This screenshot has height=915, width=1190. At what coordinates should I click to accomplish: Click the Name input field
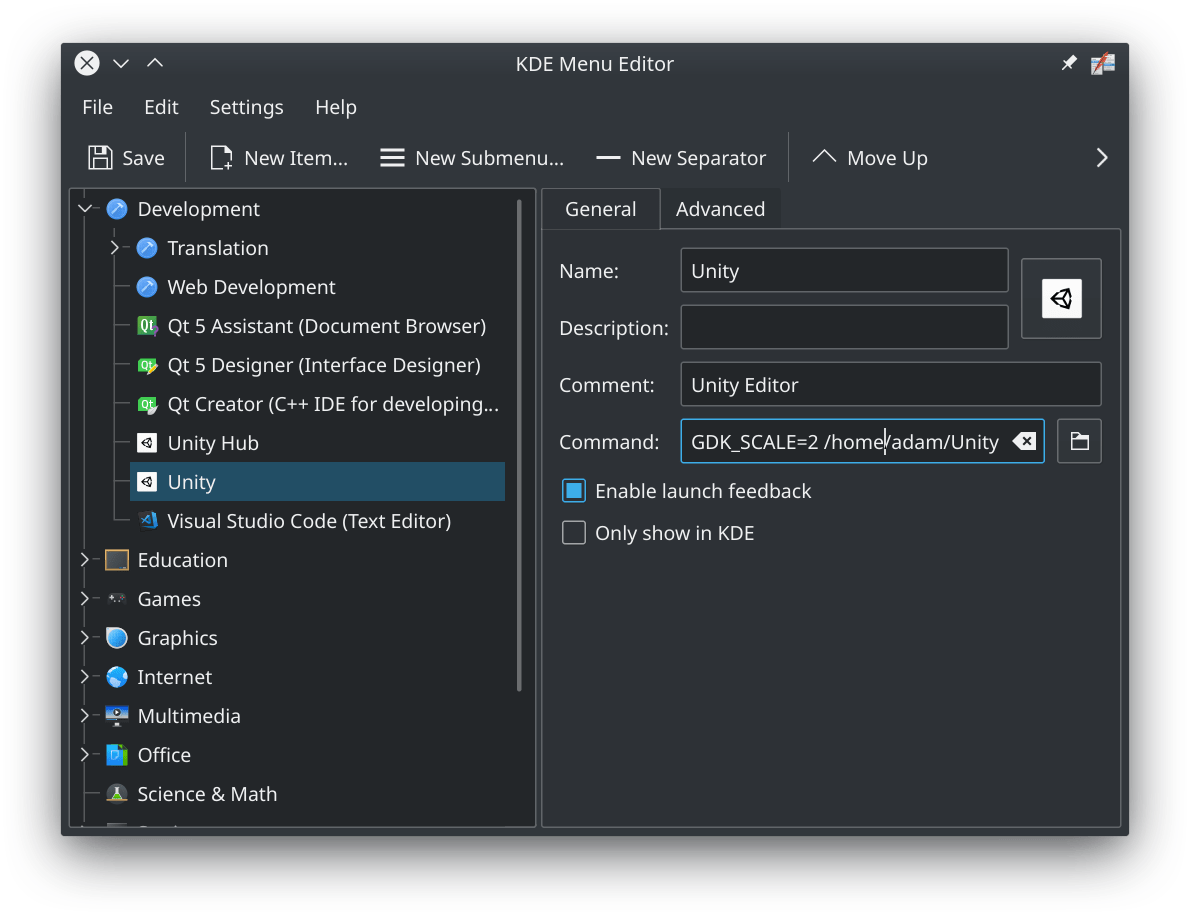point(844,270)
